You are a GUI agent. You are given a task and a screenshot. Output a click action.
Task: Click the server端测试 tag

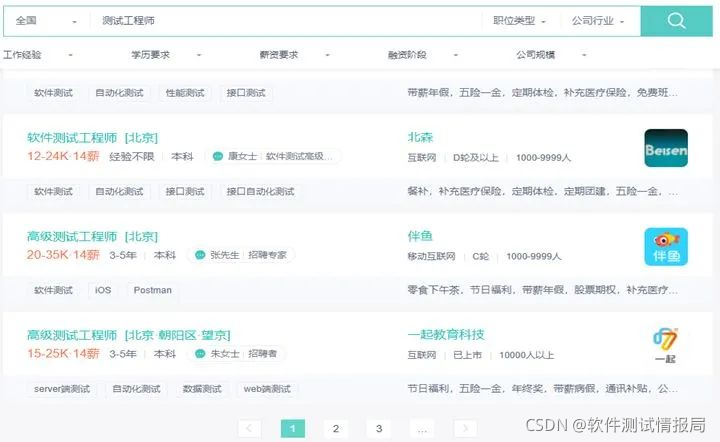[x=62, y=389]
